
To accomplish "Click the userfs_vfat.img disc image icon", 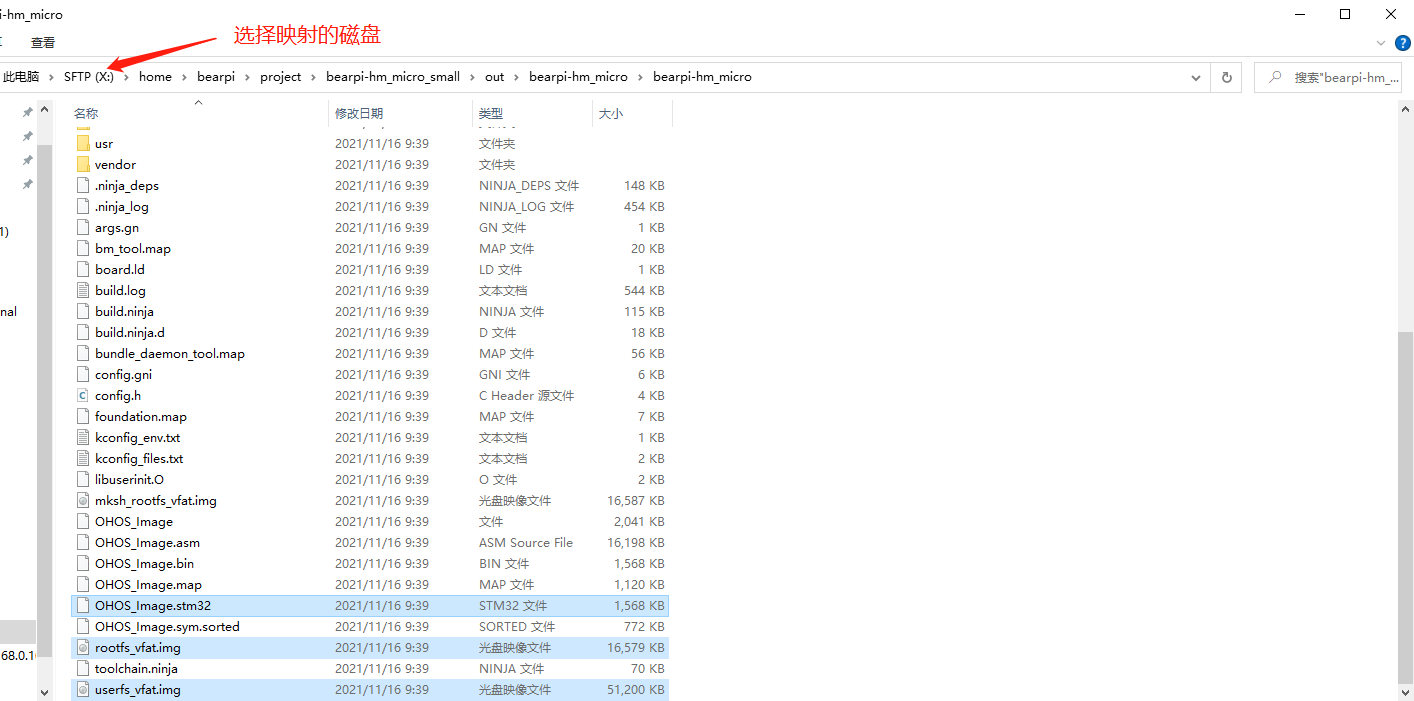I will [x=83, y=689].
